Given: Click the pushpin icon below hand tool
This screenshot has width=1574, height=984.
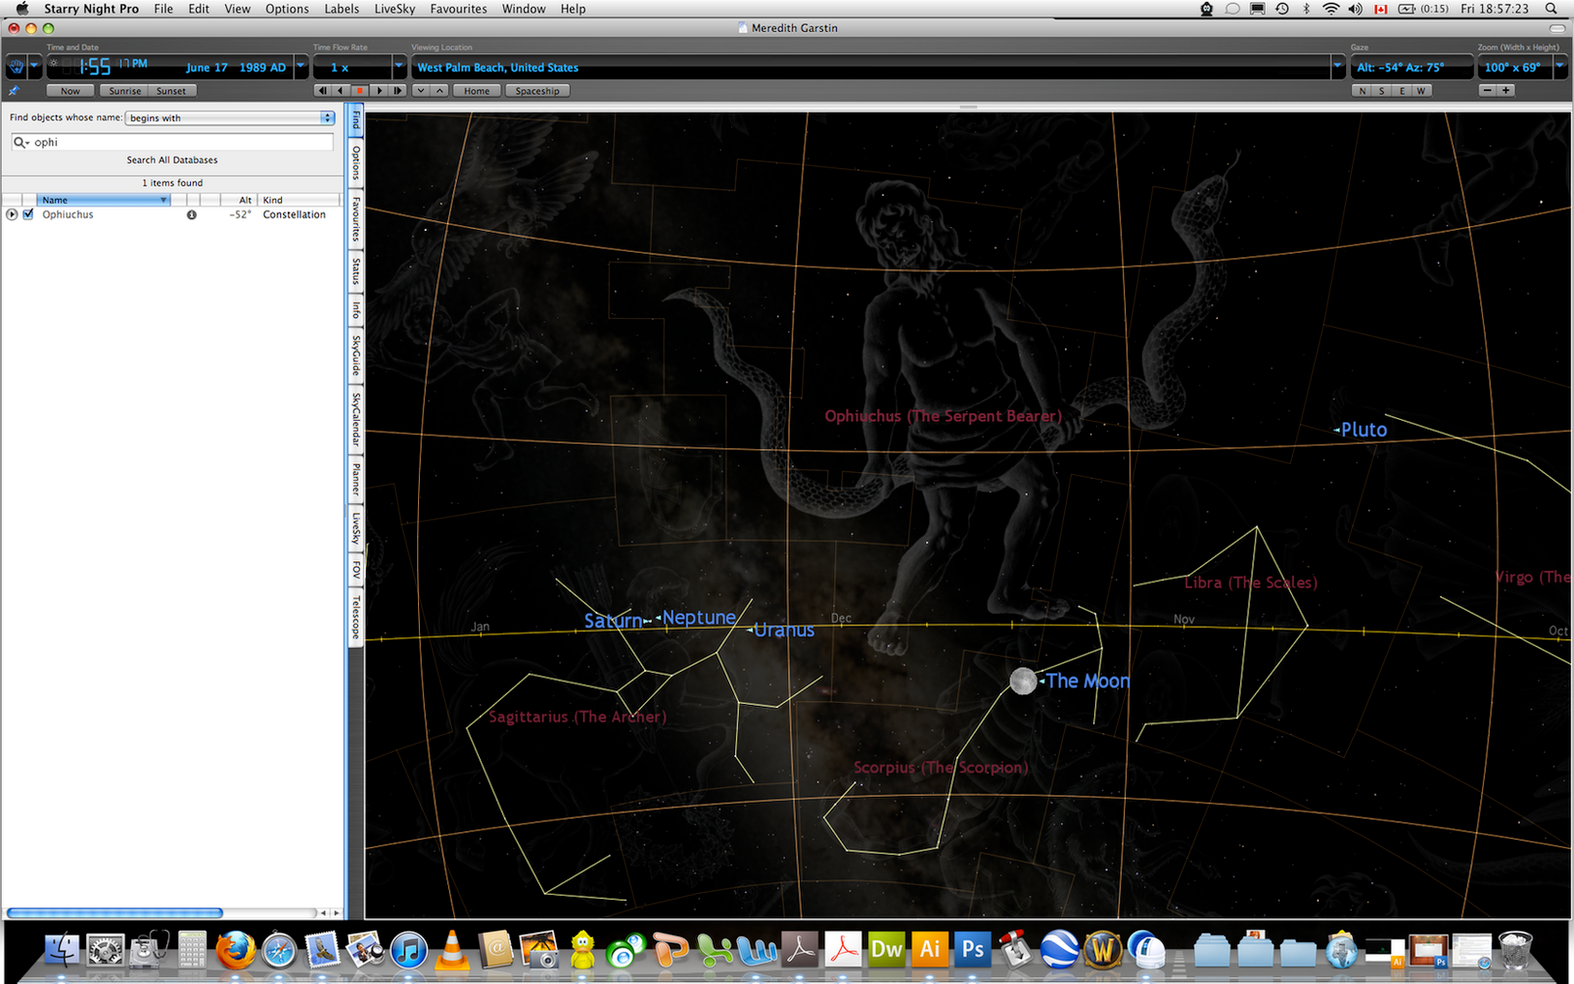Looking at the screenshot, I should point(14,91).
